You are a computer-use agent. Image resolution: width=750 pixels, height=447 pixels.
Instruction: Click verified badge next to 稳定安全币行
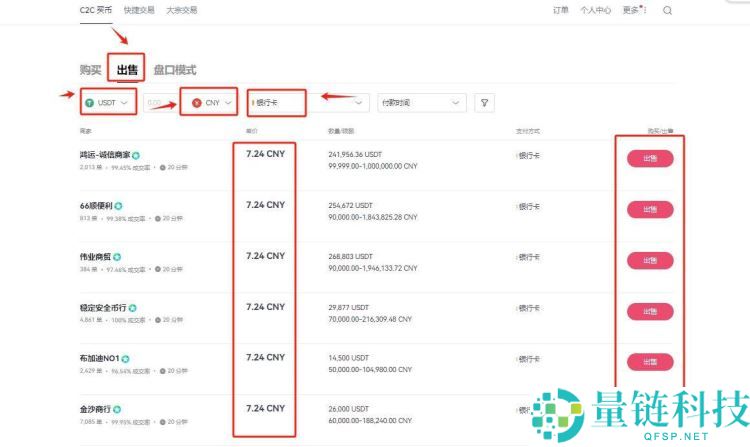coord(132,308)
